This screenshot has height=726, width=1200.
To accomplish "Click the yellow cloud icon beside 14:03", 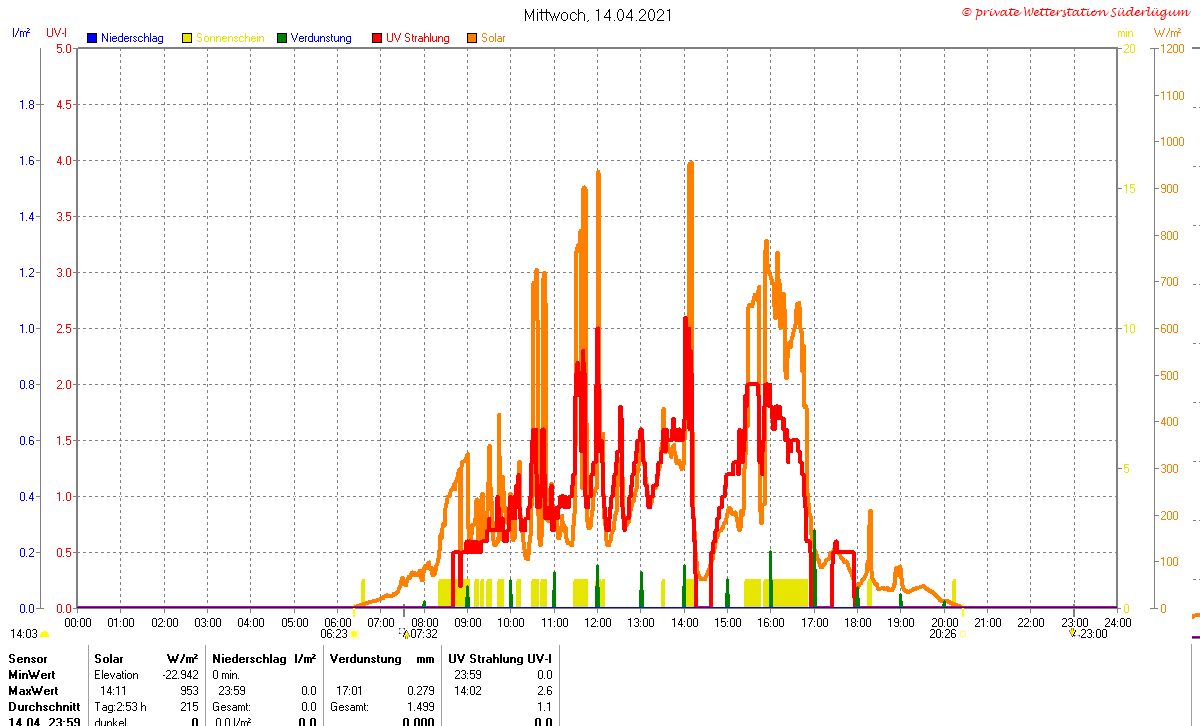I will pyautogui.click(x=45, y=634).
